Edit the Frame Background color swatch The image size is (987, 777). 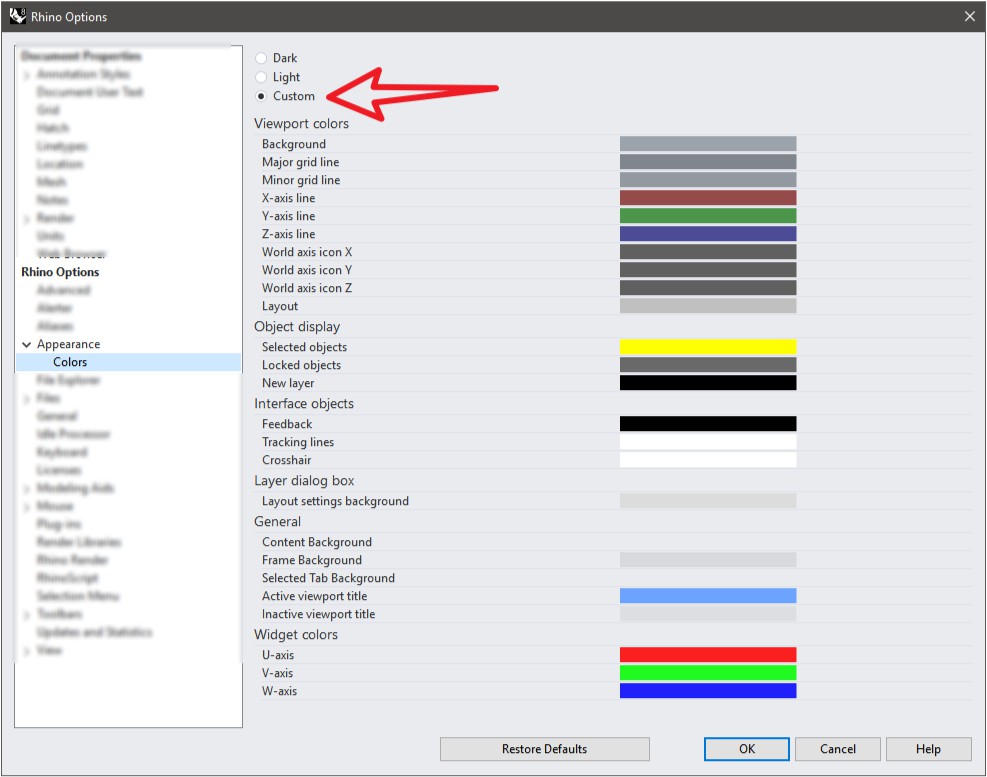pyautogui.click(x=708, y=560)
